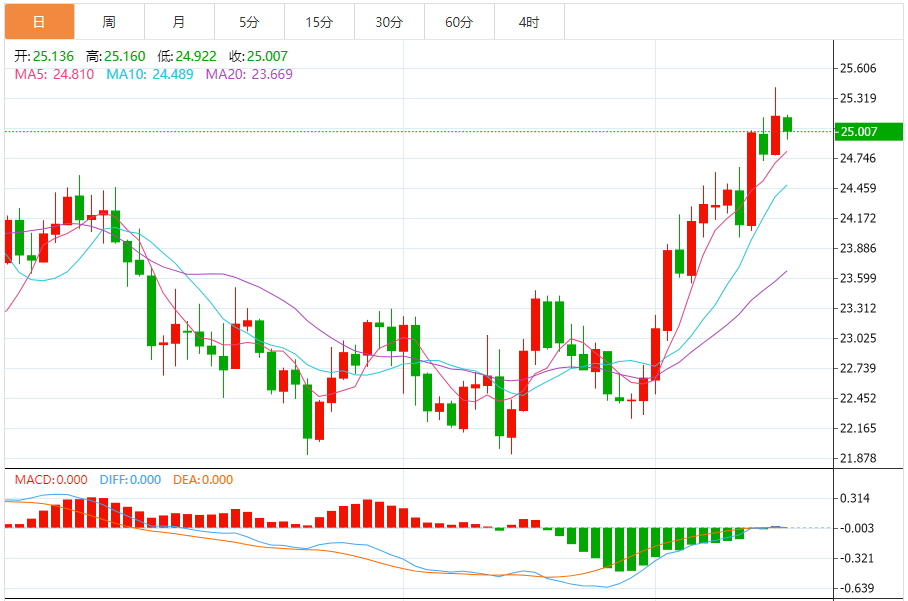Click the 0.314 MACD axis label

click(x=855, y=498)
